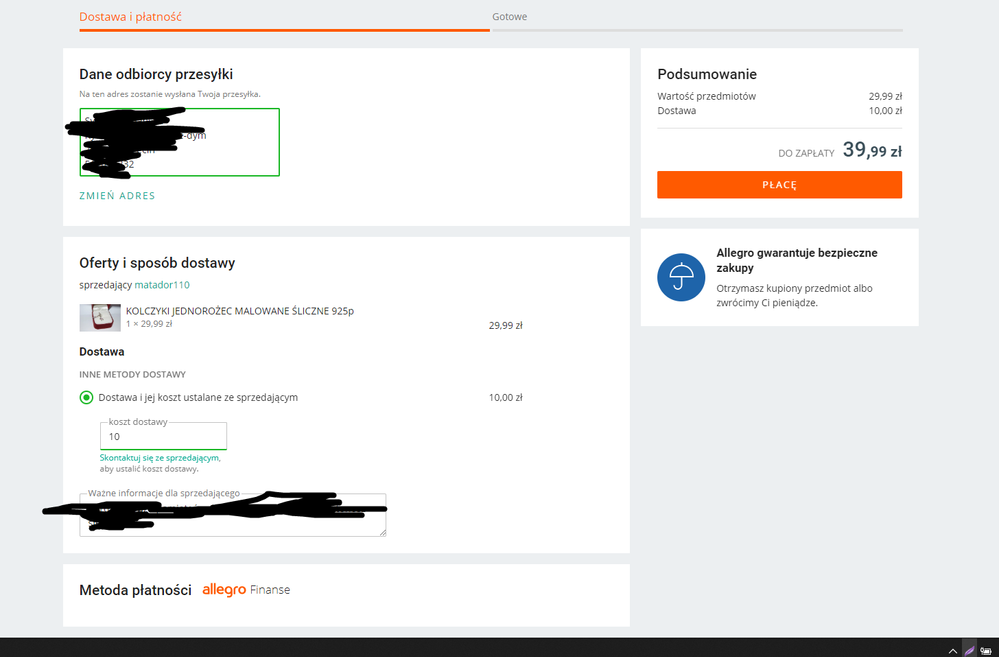Click the 39,99 zł total amount

tap(872, 151)
